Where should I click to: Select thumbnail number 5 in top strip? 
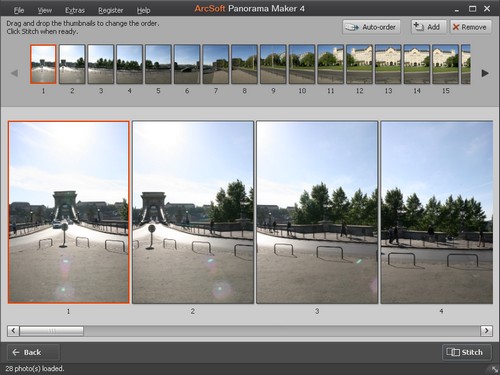[x=158, y=64]
